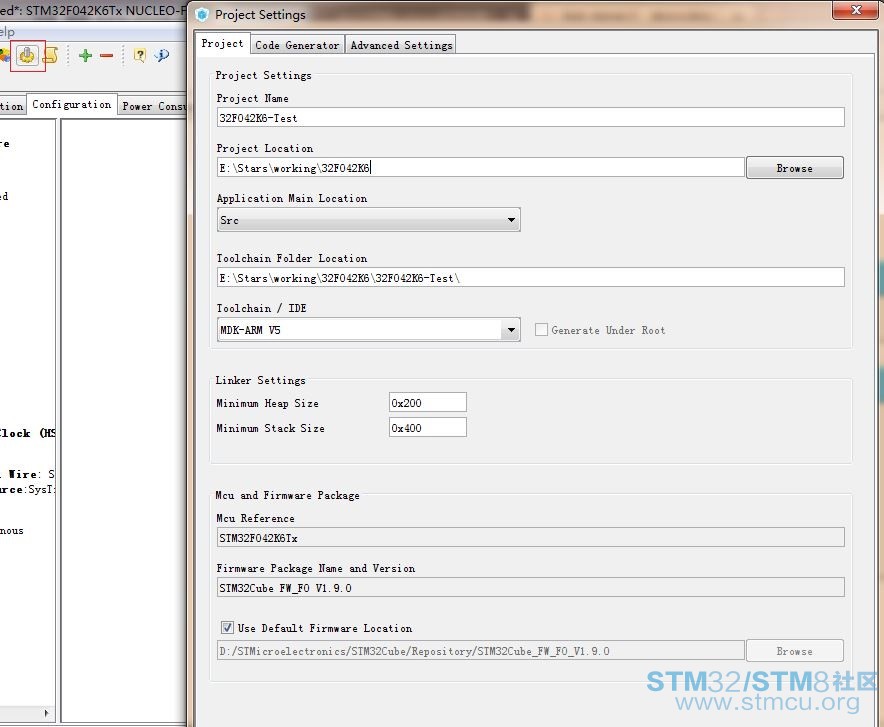884x727 pixels.
Task: Click the Project Name input field
Action: tap(531, 118)
